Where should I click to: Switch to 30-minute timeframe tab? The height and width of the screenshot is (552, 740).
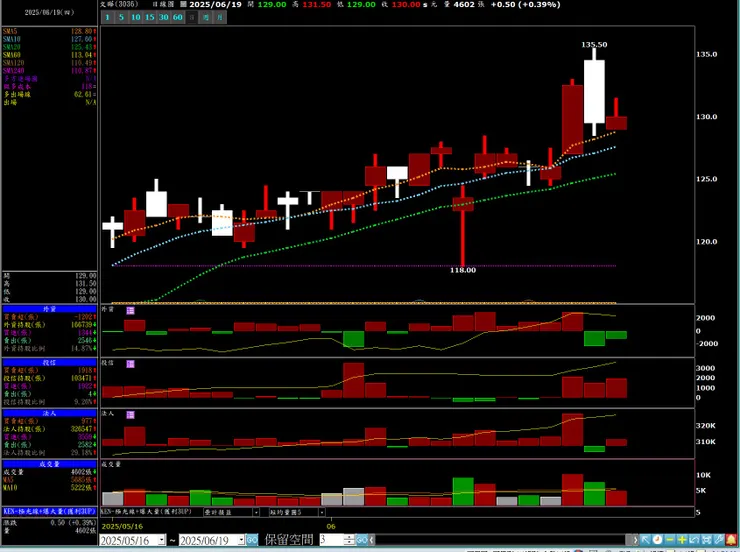(x=163, y=17)
